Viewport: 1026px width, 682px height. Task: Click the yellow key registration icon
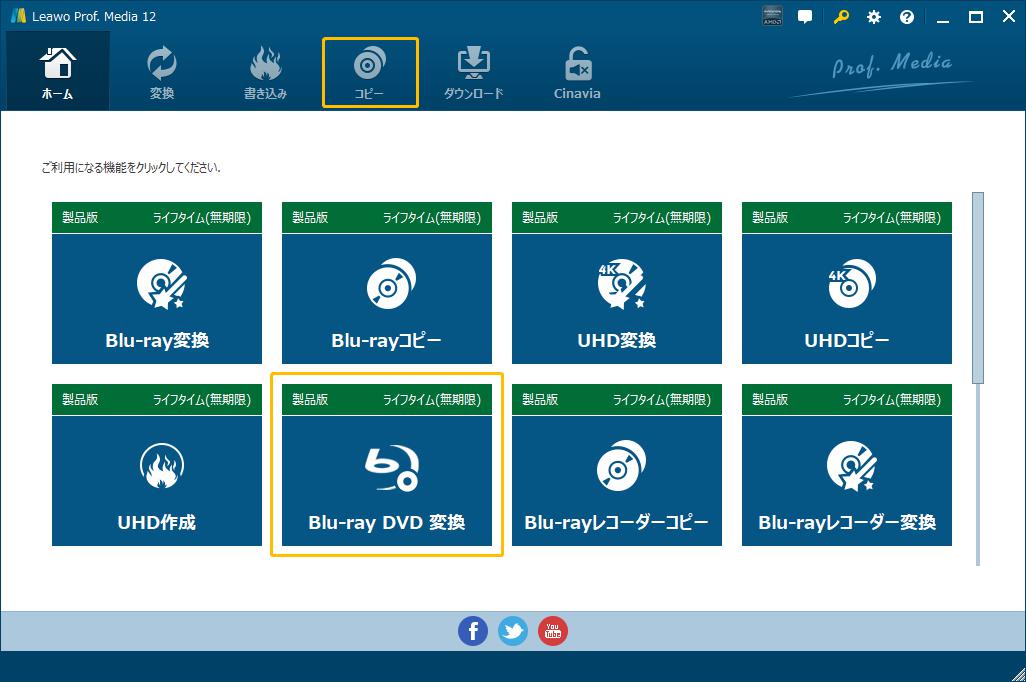pyautogui.click(x=841, y=17)
